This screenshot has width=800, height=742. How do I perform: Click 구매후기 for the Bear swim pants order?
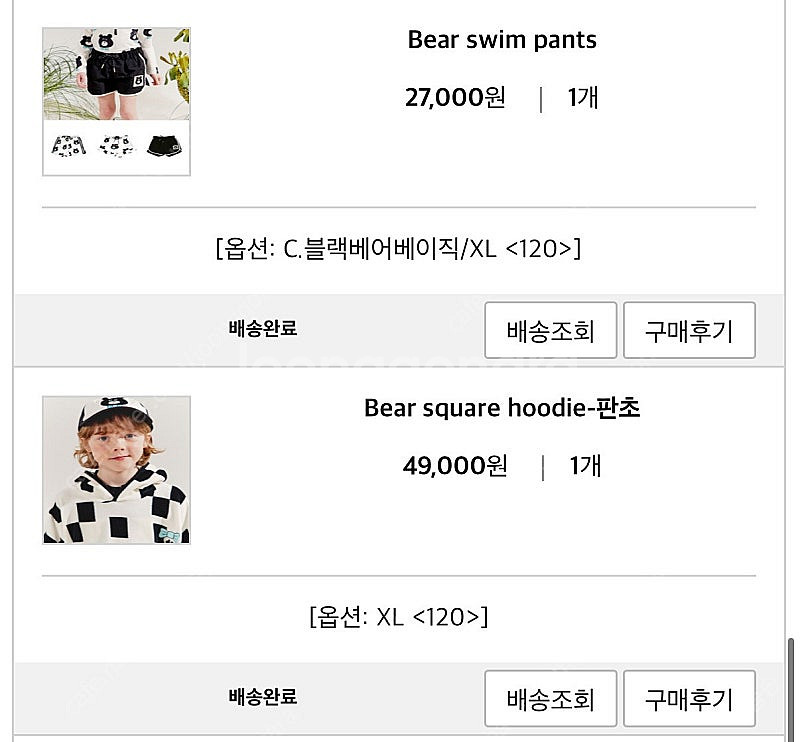pos(689,330)
